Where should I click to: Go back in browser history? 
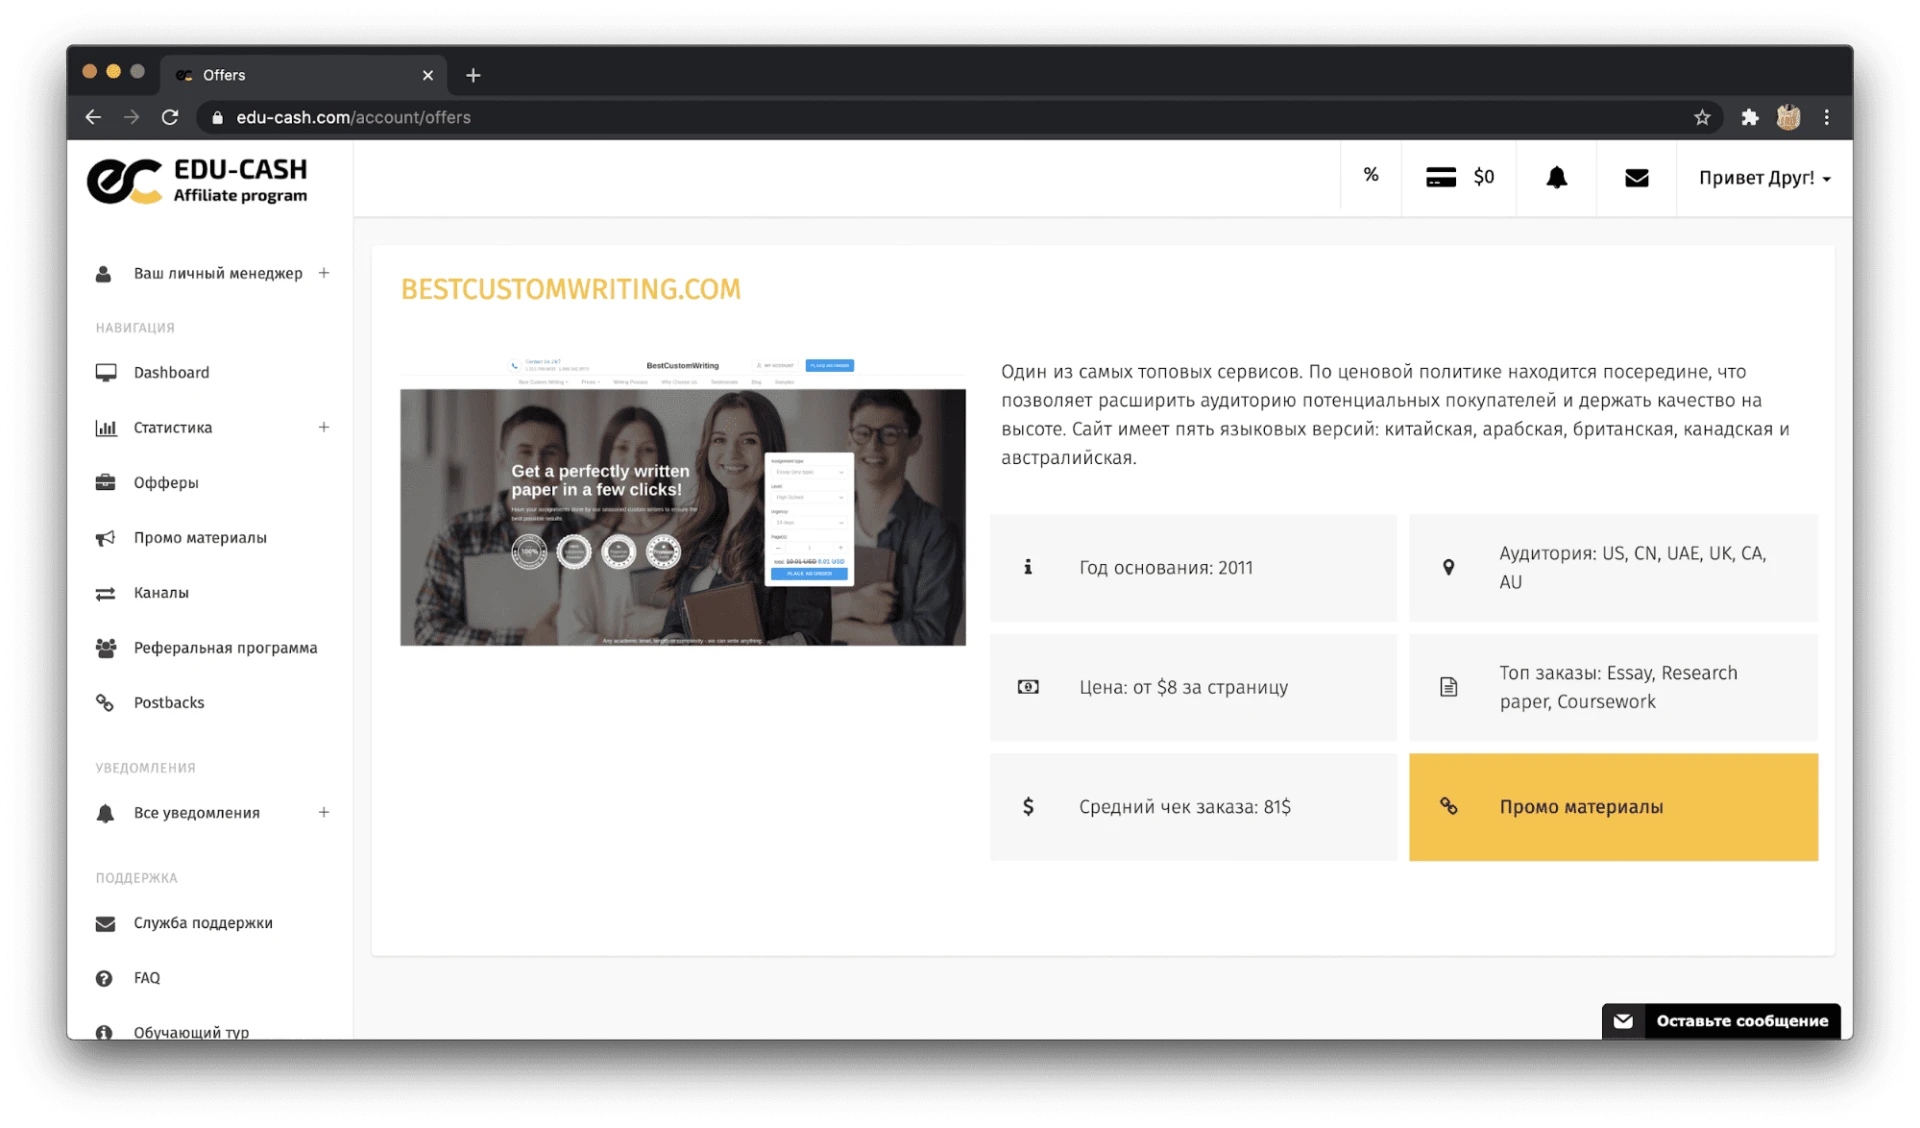[x=93, y=117]
